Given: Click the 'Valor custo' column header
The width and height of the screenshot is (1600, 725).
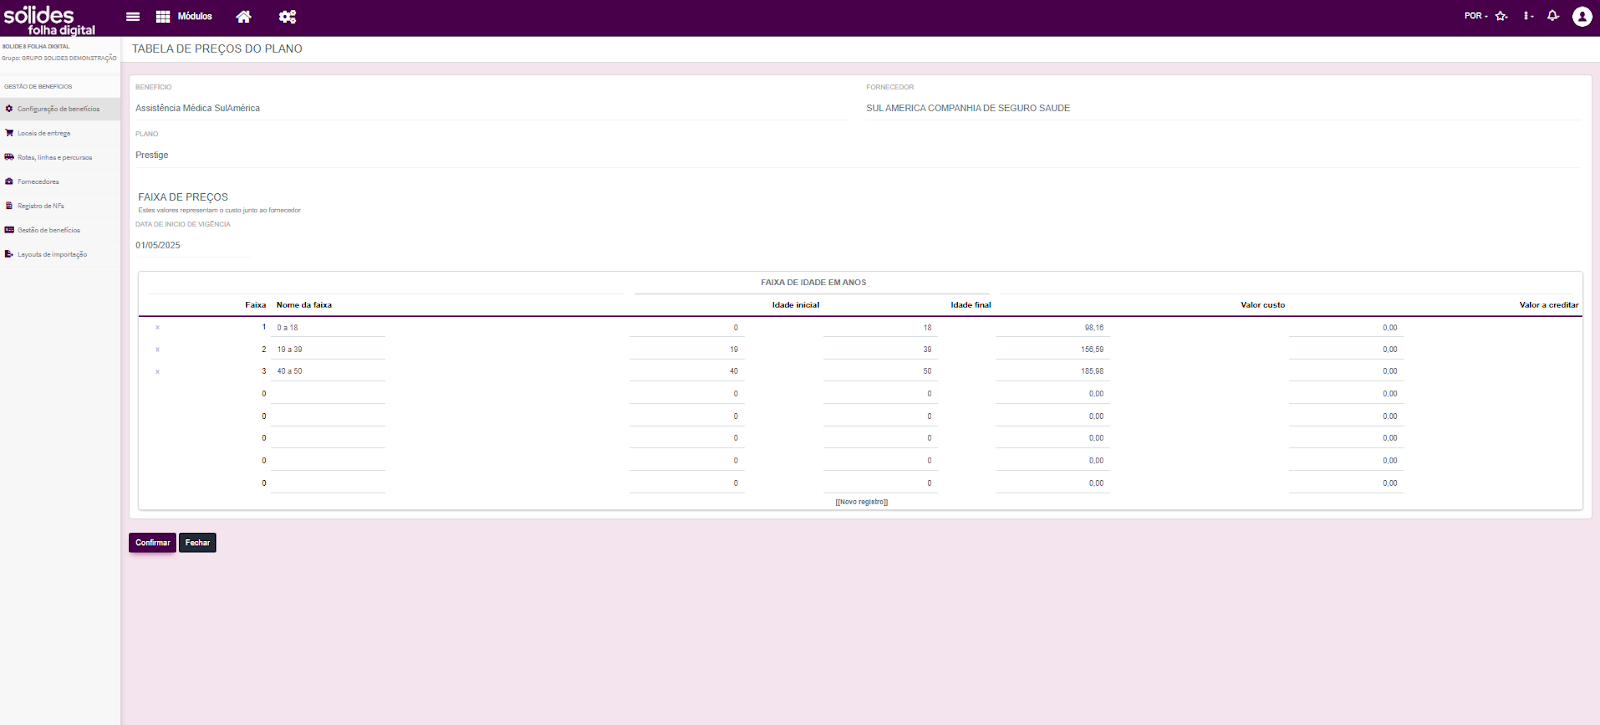Looking at the screenshot, I should (1263, 305).
